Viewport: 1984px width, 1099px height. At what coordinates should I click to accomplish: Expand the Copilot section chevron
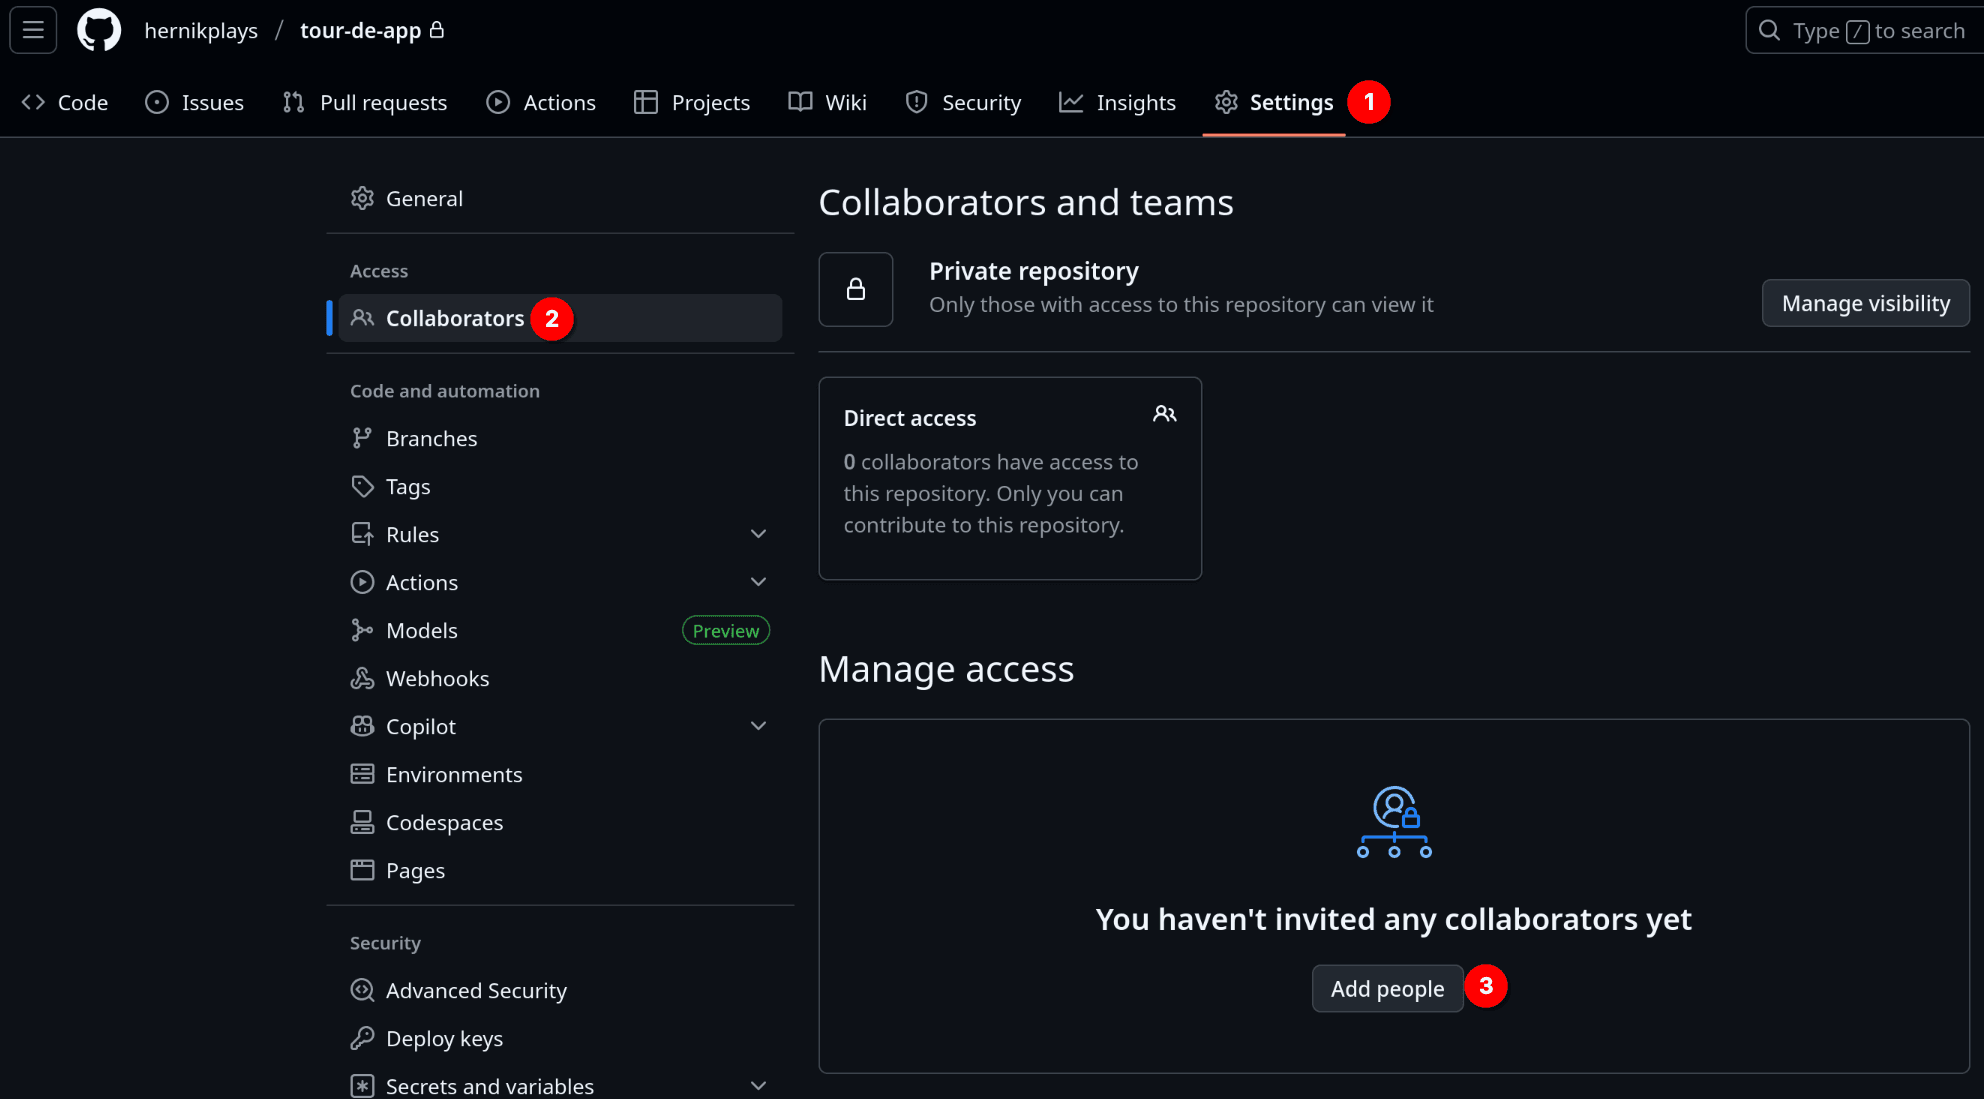coord(758,726)
